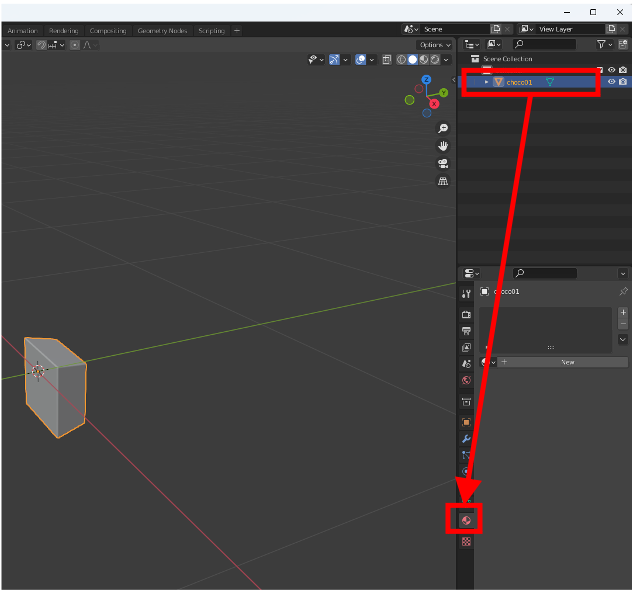Expand the chcoc01 tree item arrow
632x591 pixels.
point(487,82)
